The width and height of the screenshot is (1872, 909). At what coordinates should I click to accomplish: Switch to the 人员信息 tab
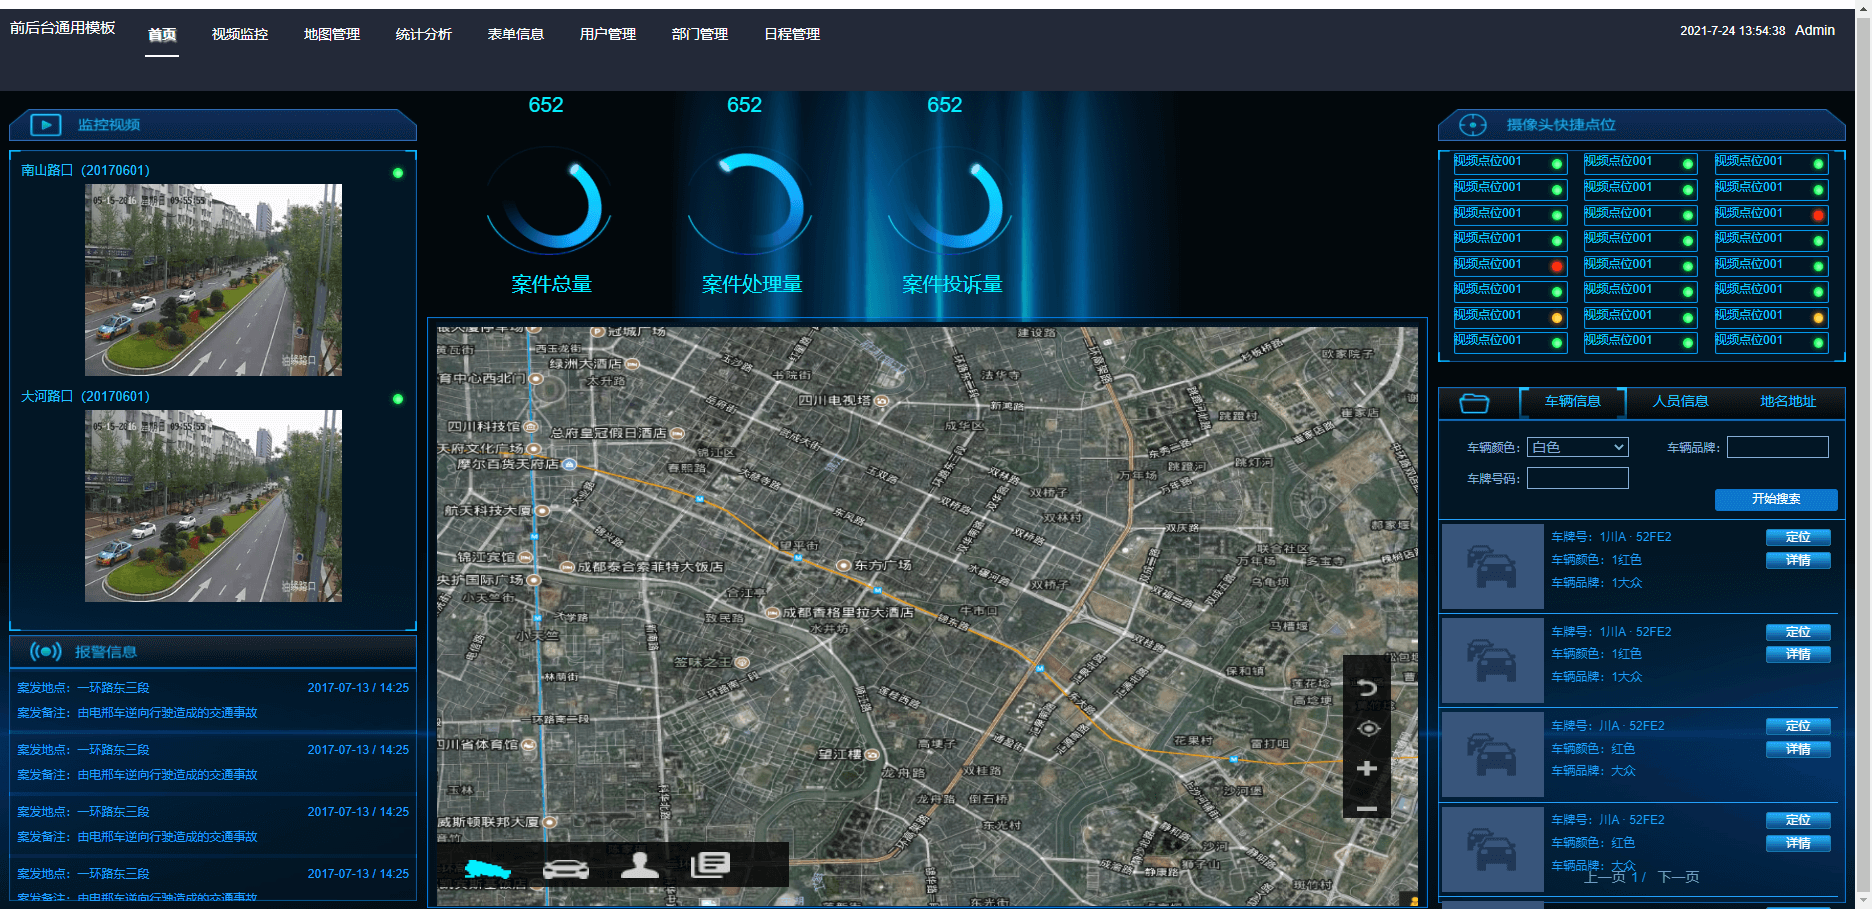tap(1680, 401)
